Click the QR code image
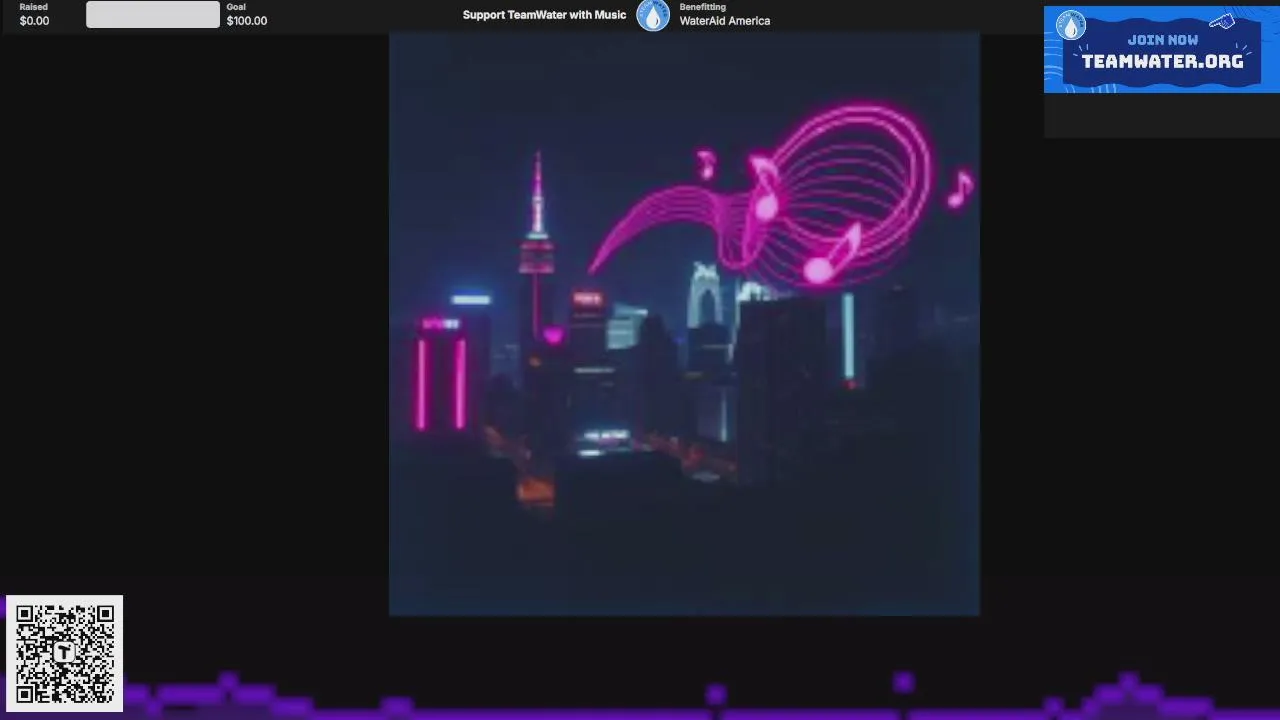The width and height of the screenshot is (1280, 720). pos(65,654)
